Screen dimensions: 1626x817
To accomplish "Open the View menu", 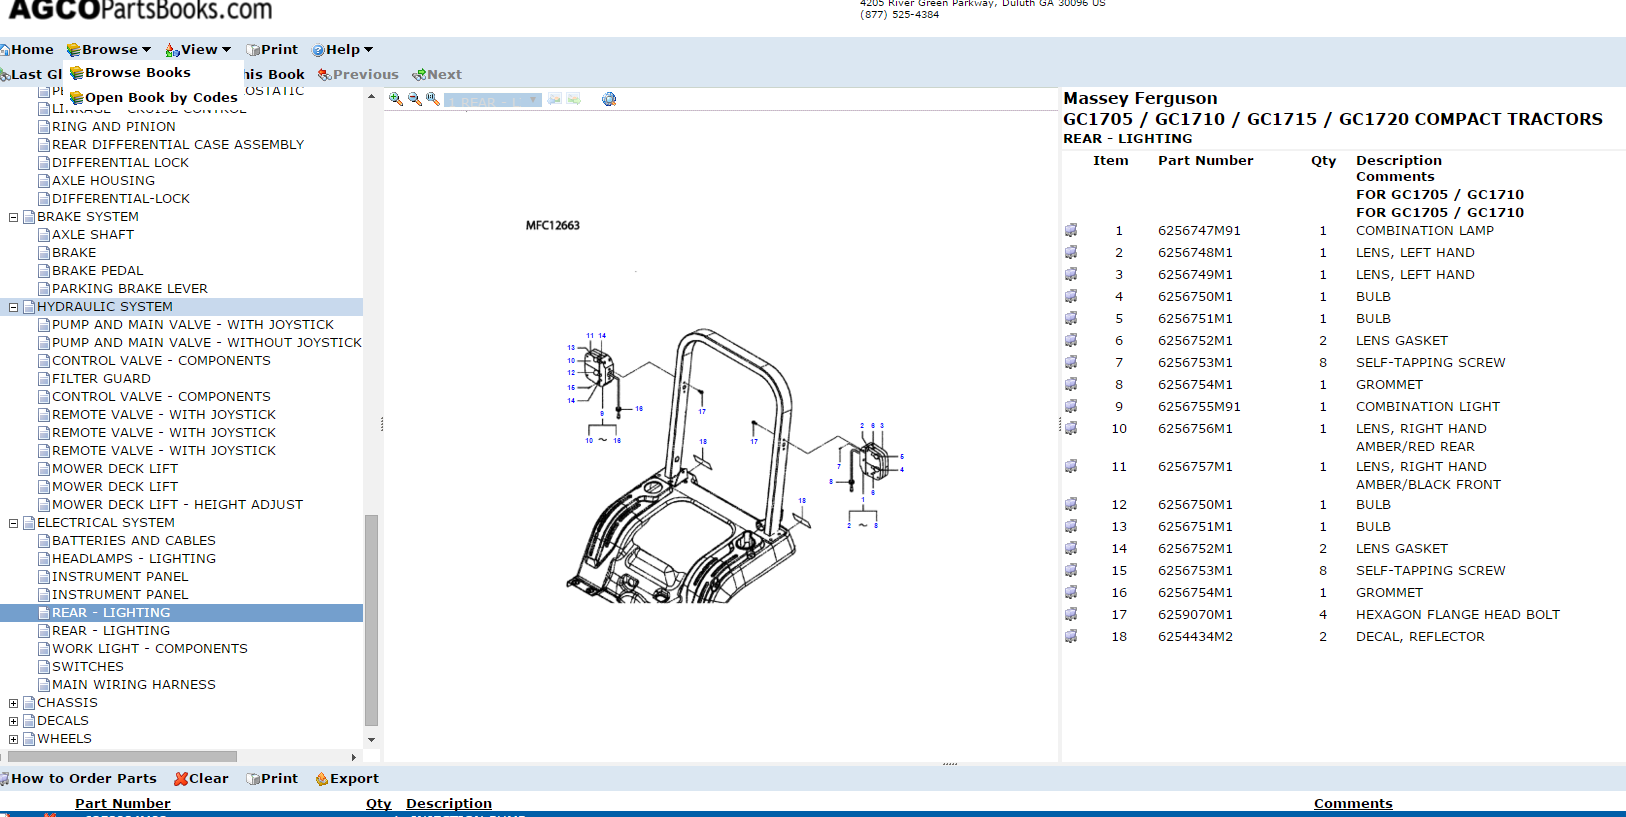I will [198, 49].
